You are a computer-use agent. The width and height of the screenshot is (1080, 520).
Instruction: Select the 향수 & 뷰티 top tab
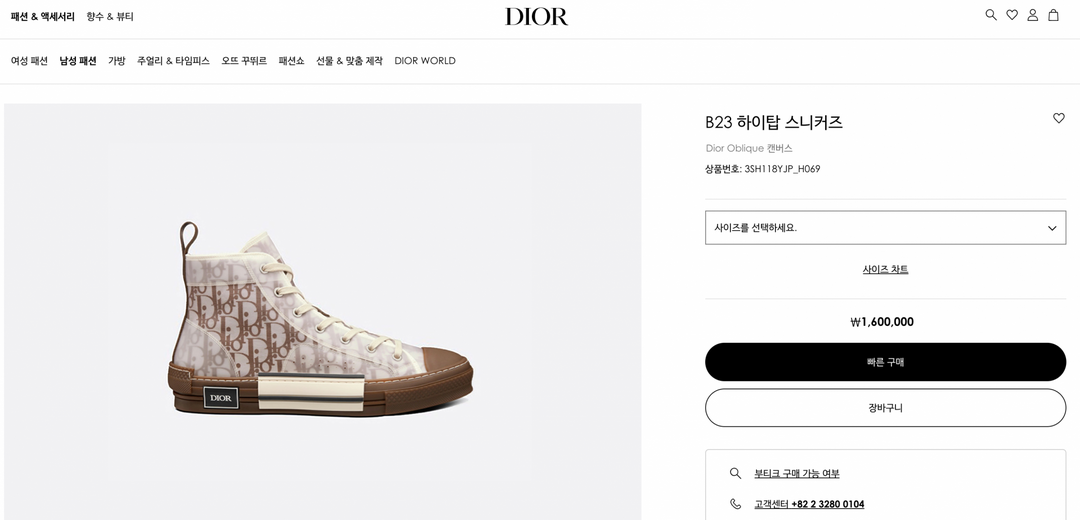(110, 17)
